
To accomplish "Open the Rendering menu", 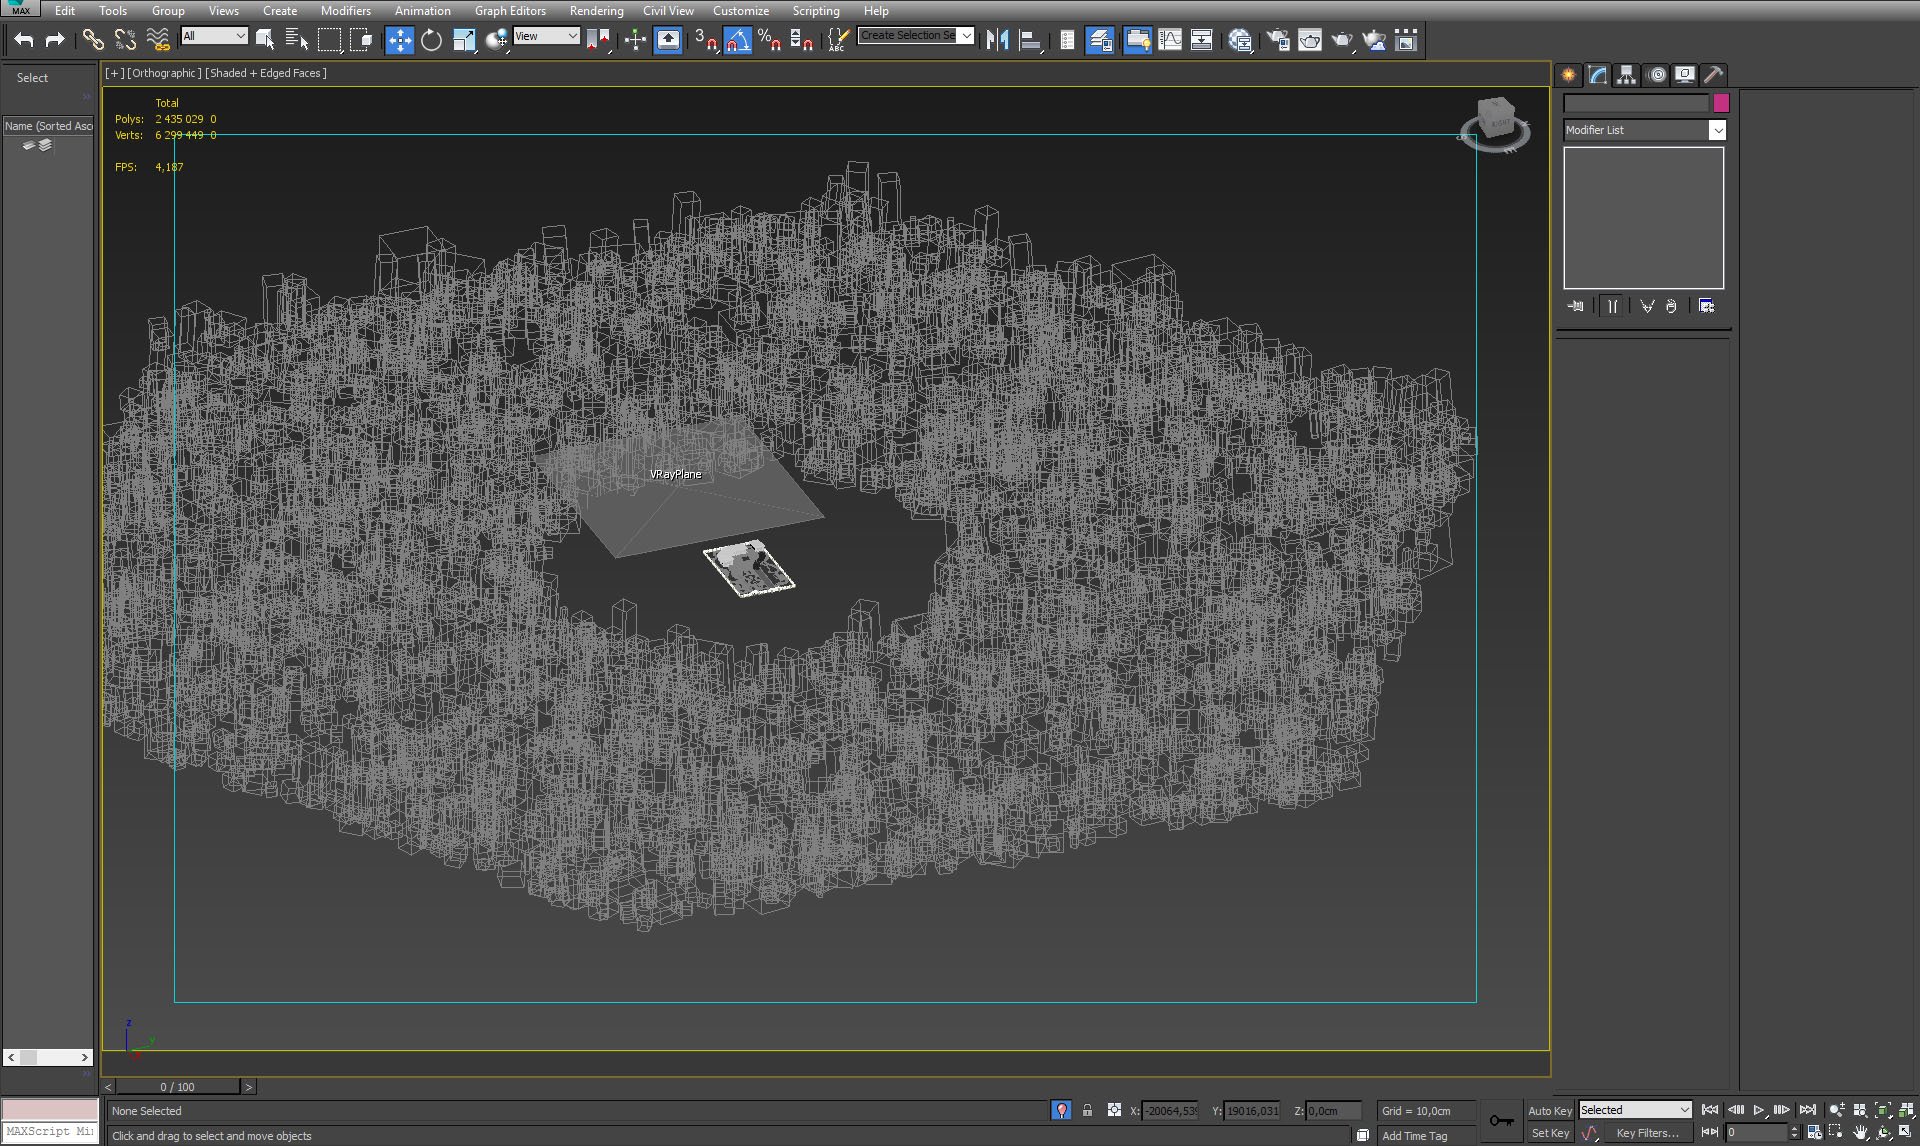I will coord(596,11).
